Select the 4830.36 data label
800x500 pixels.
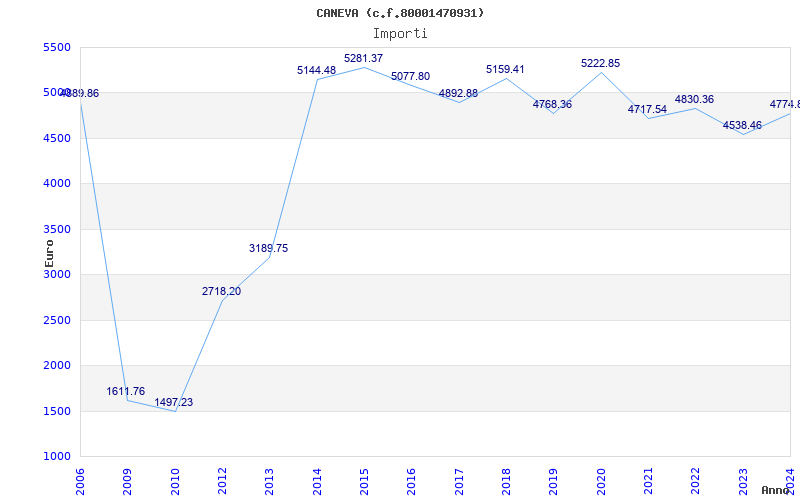click(694, 99)
